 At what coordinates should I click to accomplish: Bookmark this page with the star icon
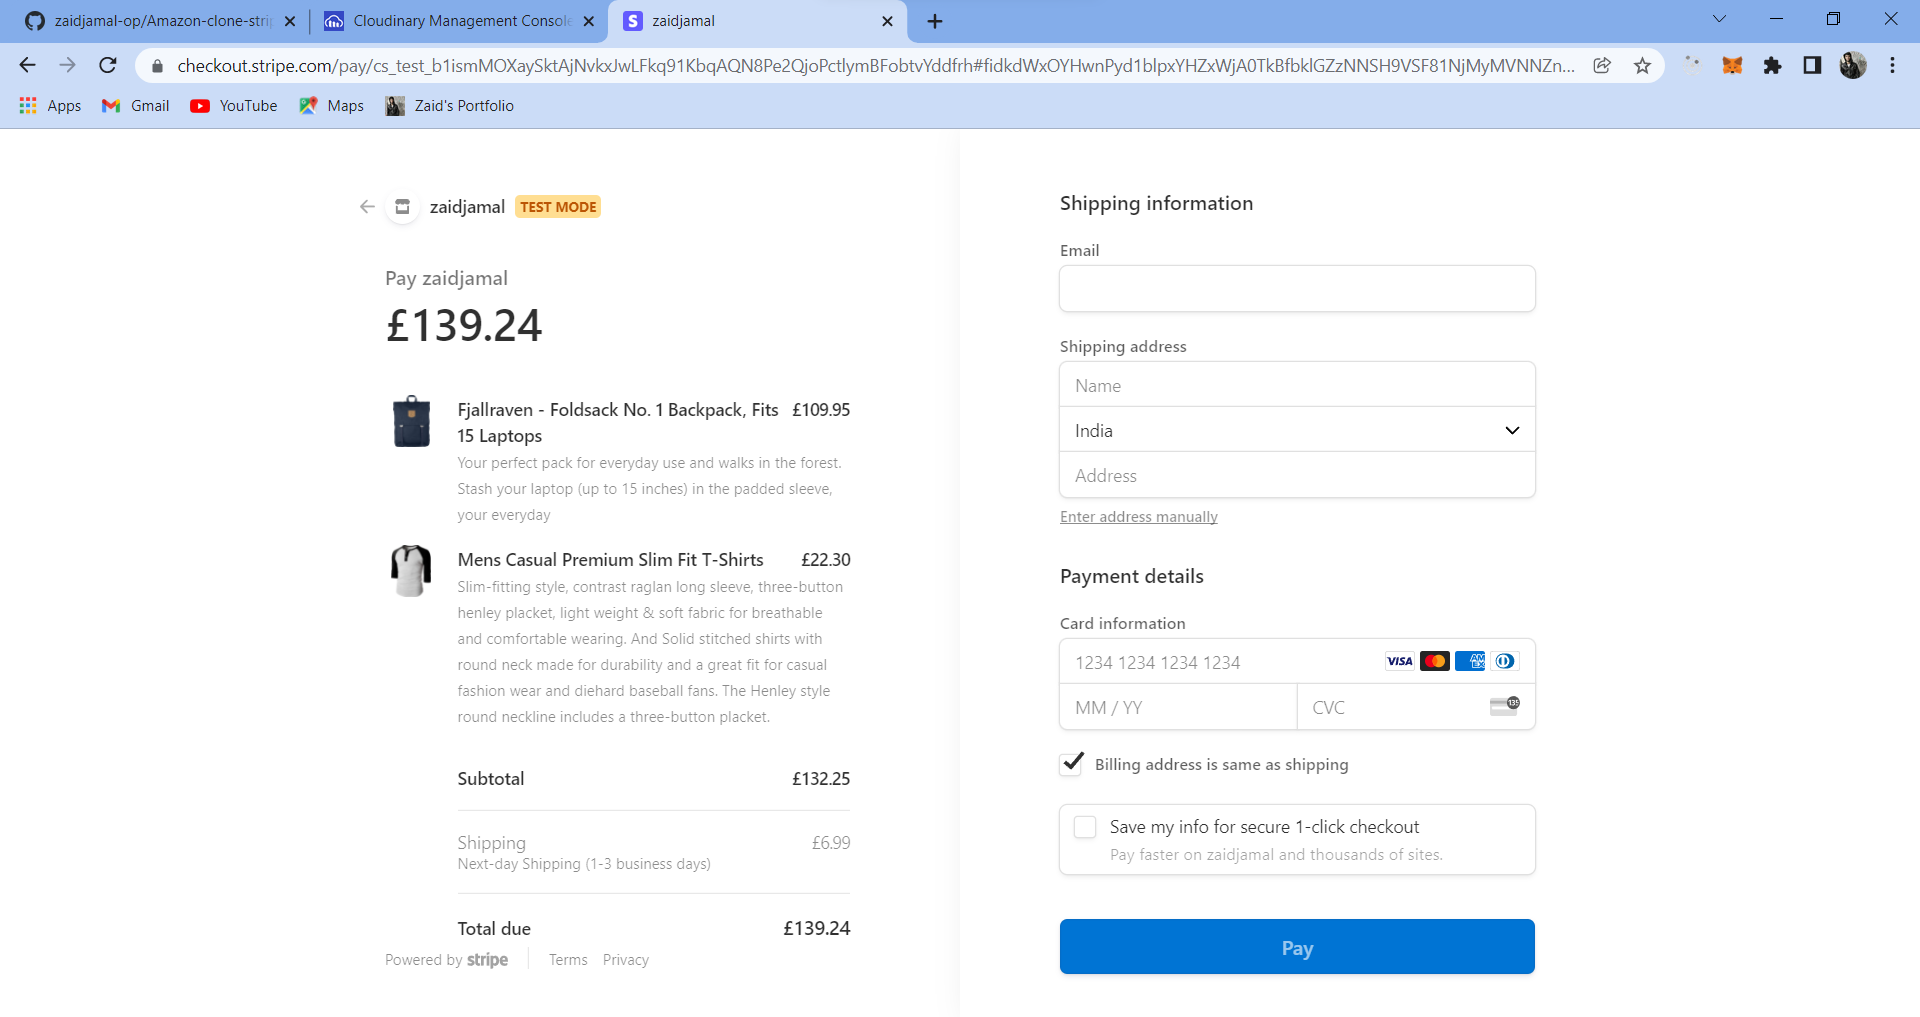[1642, 66]
